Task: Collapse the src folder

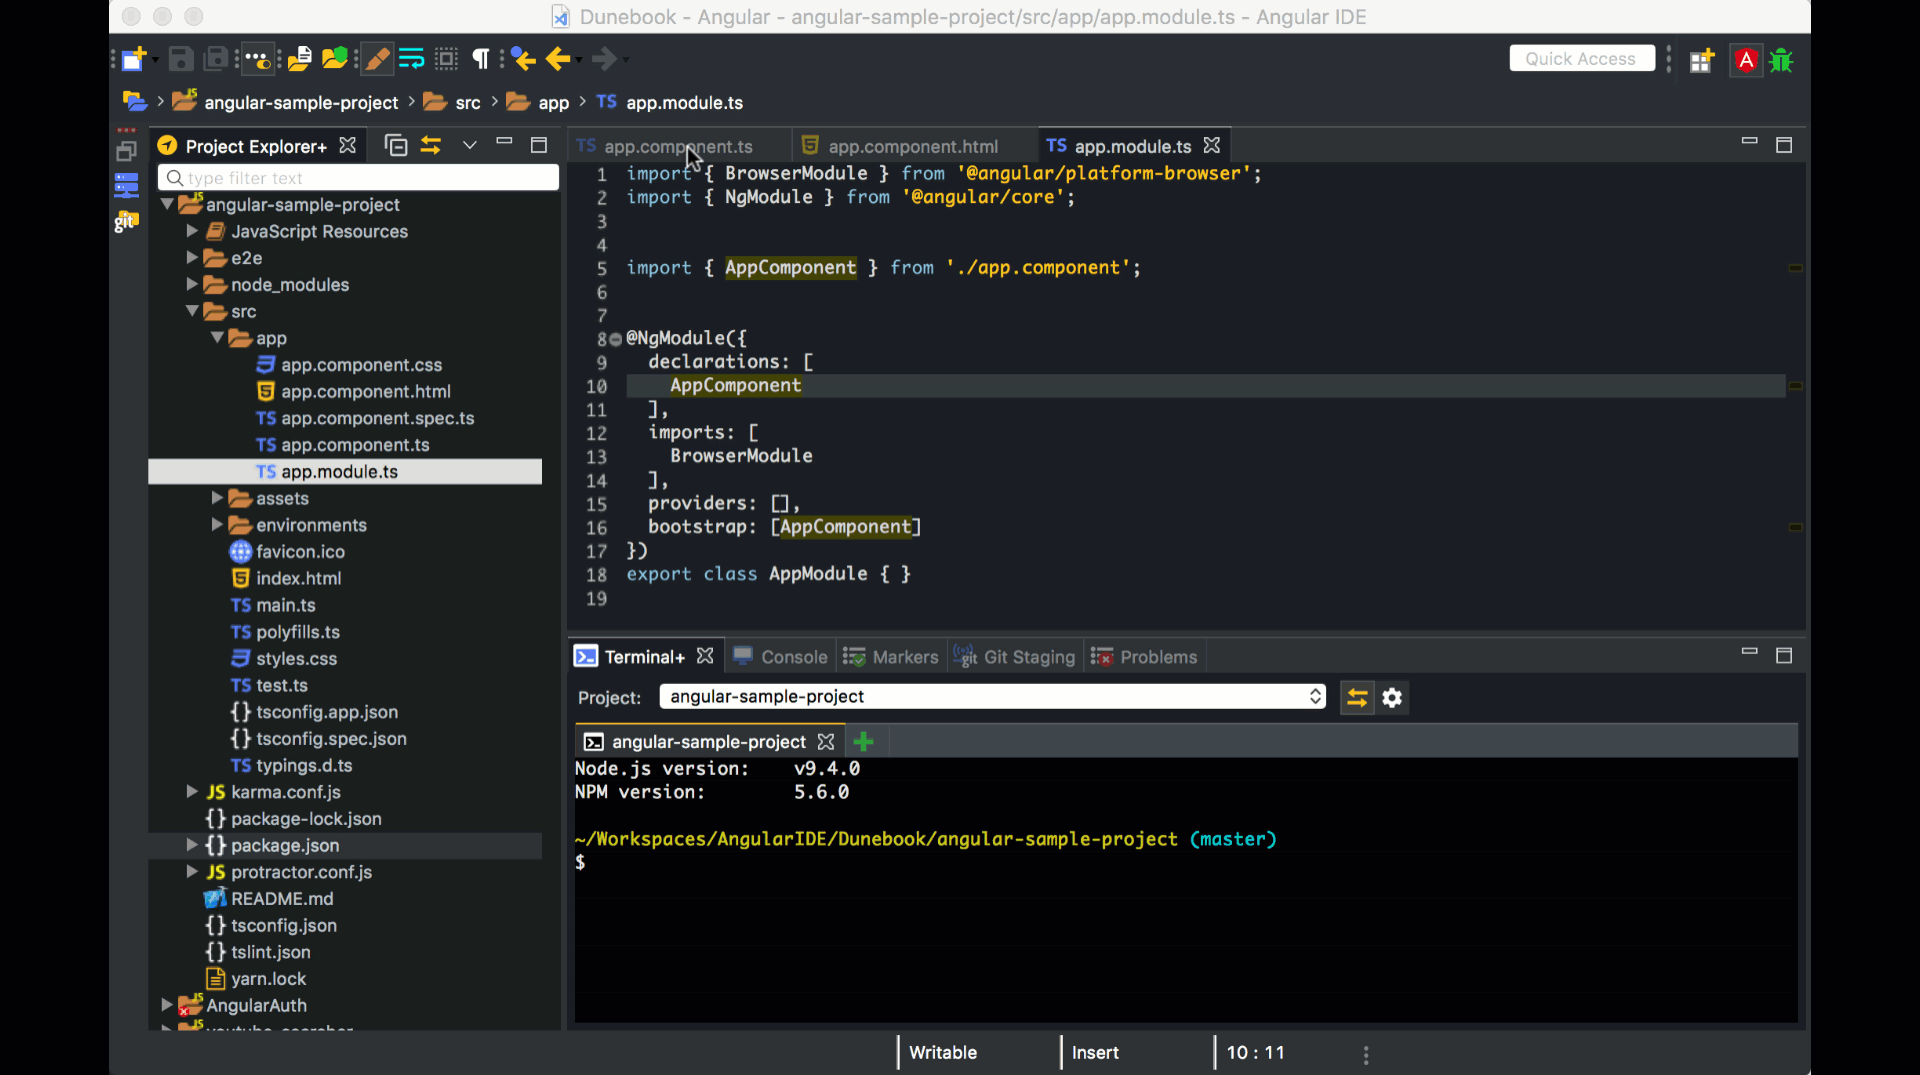Action: [192, 311]
